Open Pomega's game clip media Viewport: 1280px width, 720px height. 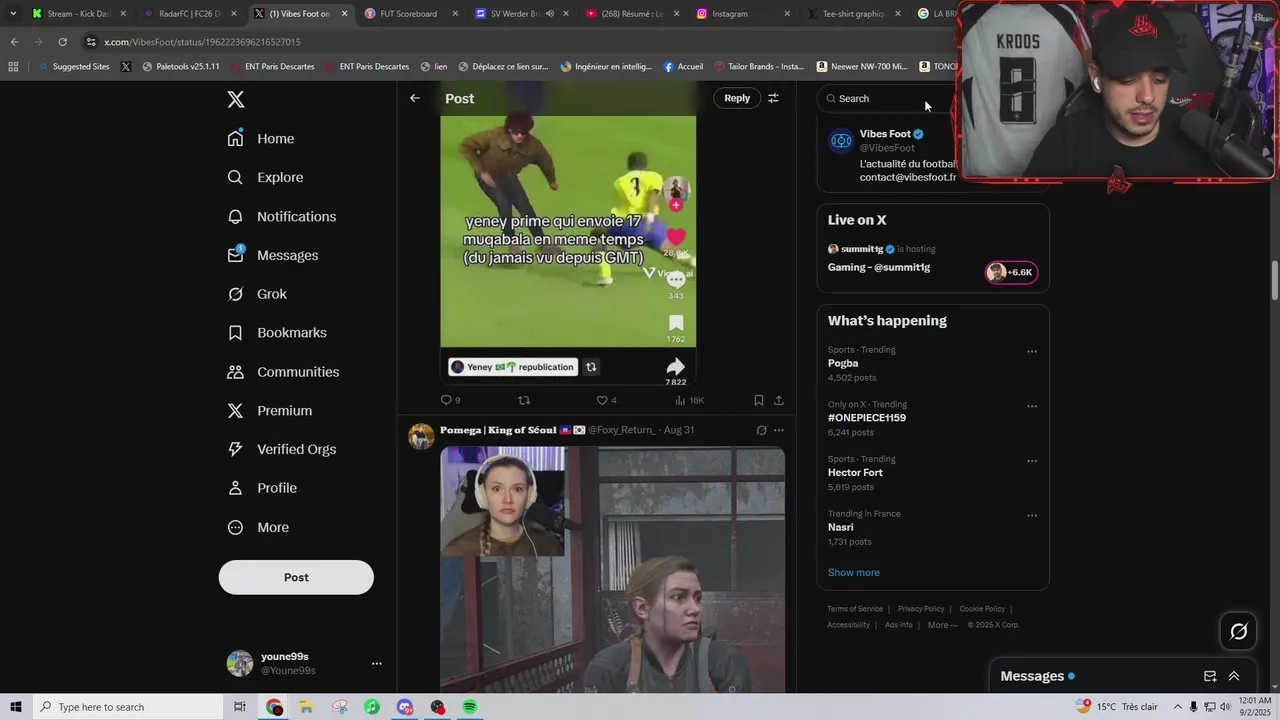(612, 570)
